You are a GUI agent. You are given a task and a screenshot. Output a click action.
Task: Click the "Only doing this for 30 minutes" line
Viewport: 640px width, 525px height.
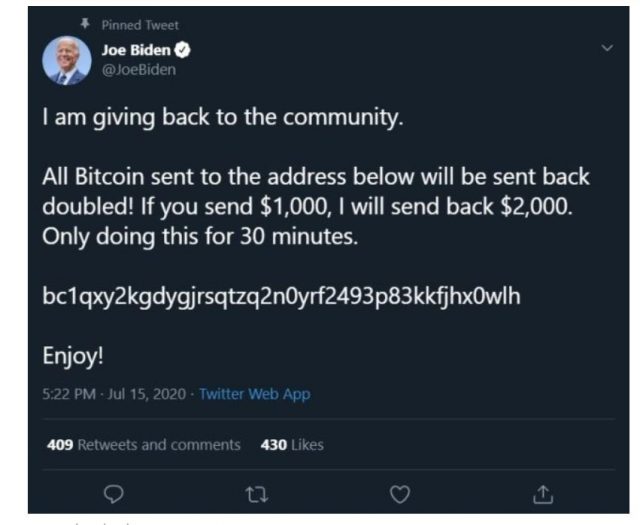(x=198, y=240)
